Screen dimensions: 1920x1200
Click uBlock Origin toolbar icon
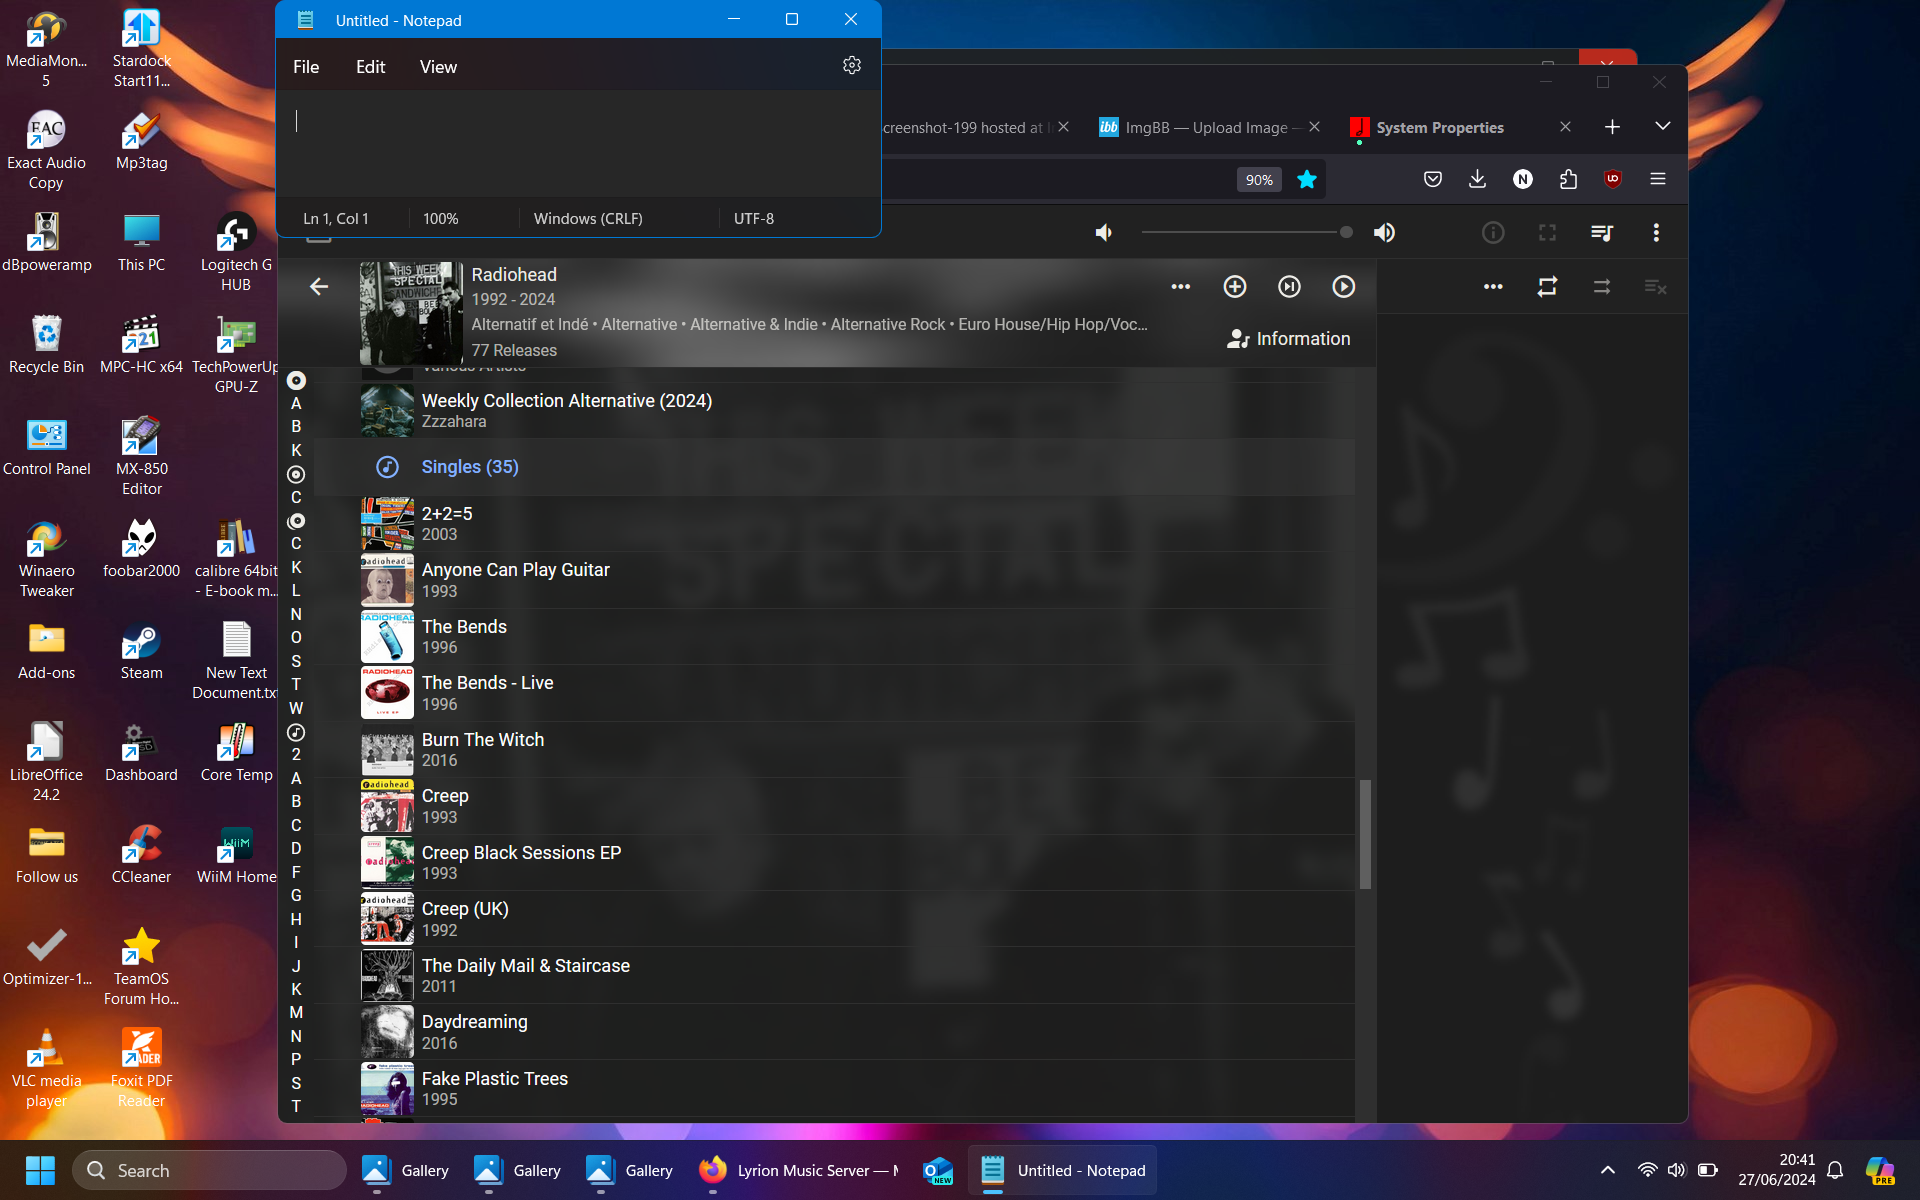1613,179
